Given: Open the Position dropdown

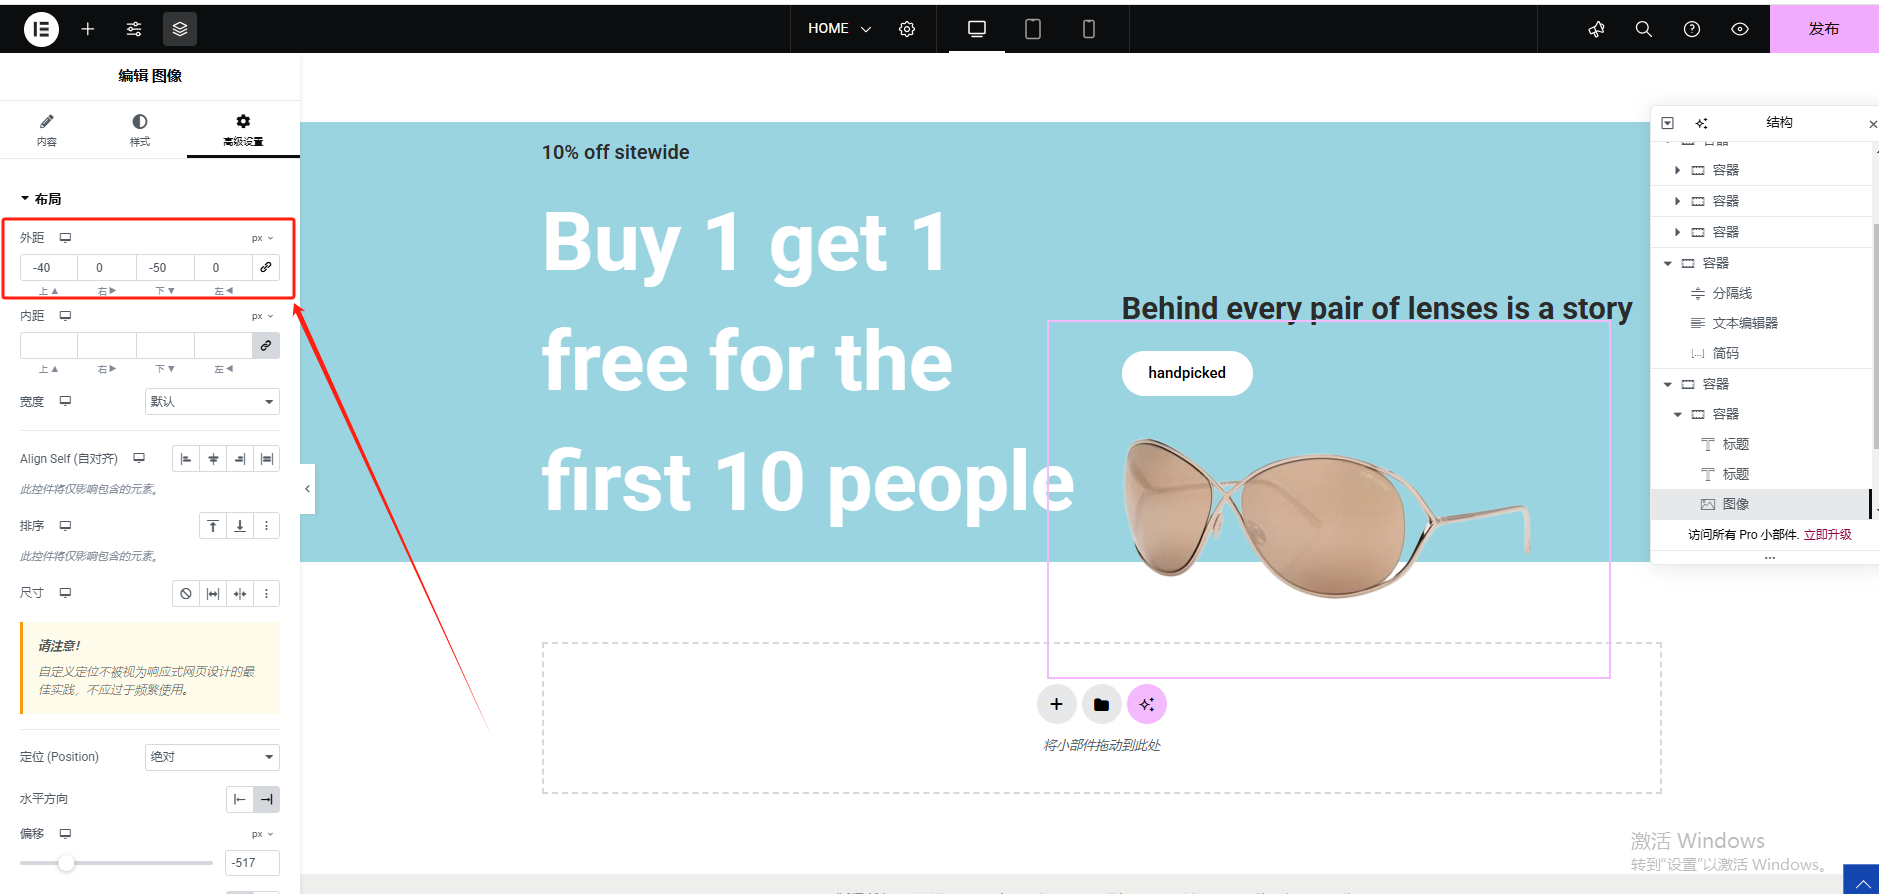Looking at the screenshot, I should coord(212,757).
